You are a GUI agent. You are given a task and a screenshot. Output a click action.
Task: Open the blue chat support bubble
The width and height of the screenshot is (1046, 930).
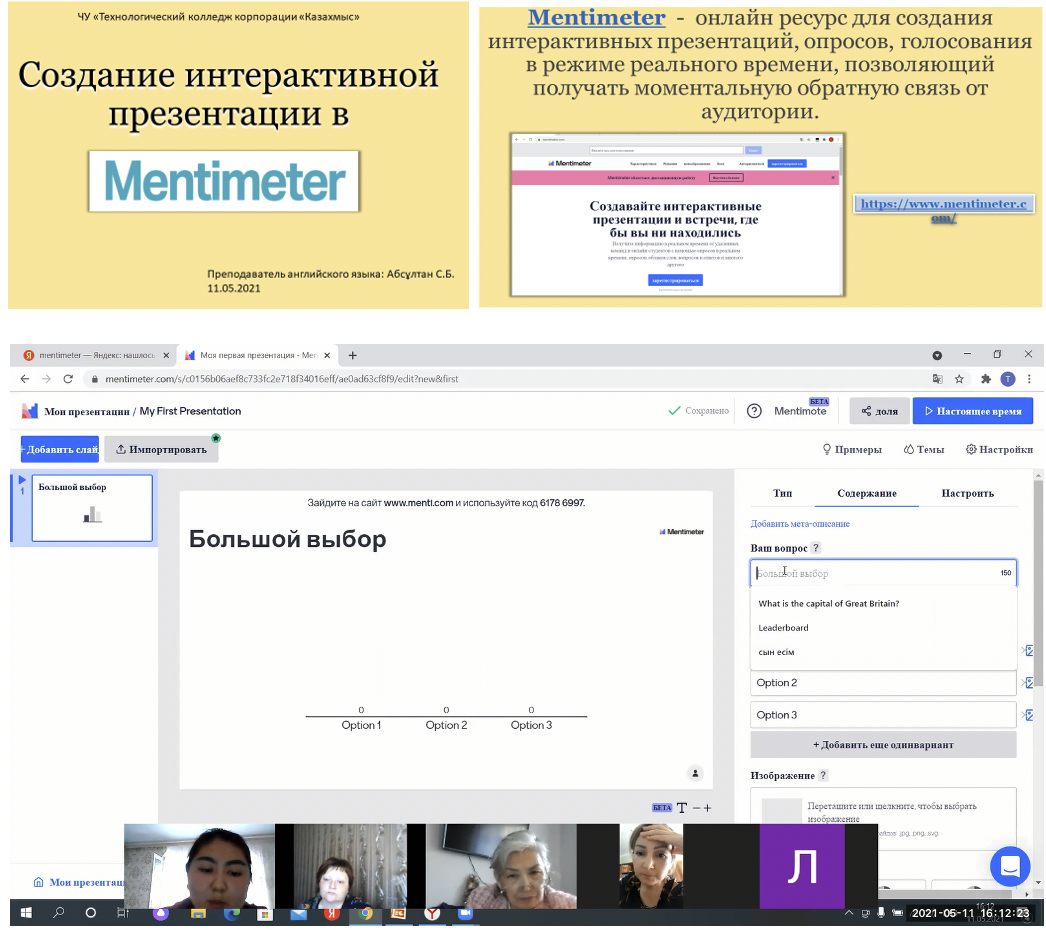click(1010, 866)
